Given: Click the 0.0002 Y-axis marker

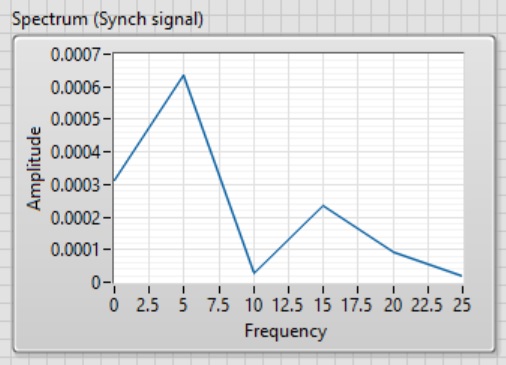Looking at the screenshot, I should click(75, 218).
